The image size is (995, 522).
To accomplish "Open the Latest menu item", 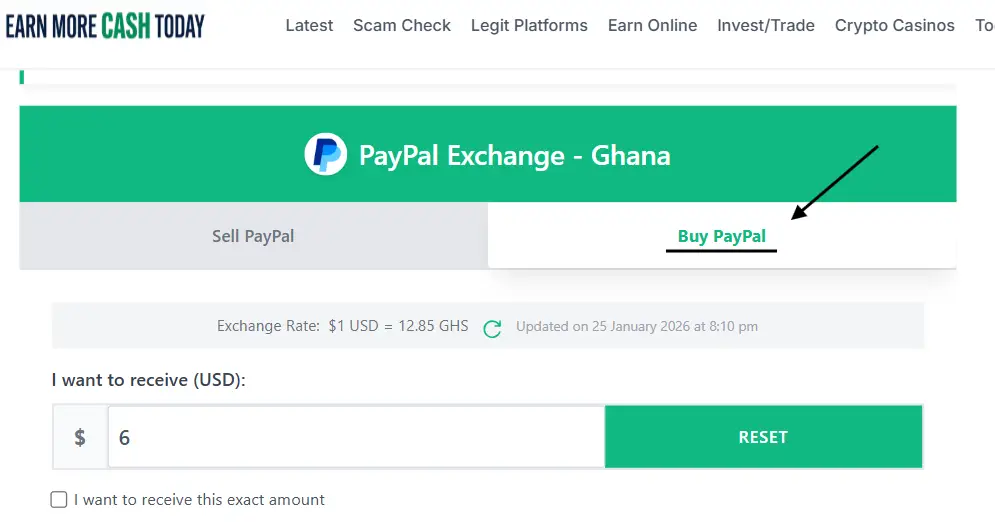I will [x=309, y=26].
